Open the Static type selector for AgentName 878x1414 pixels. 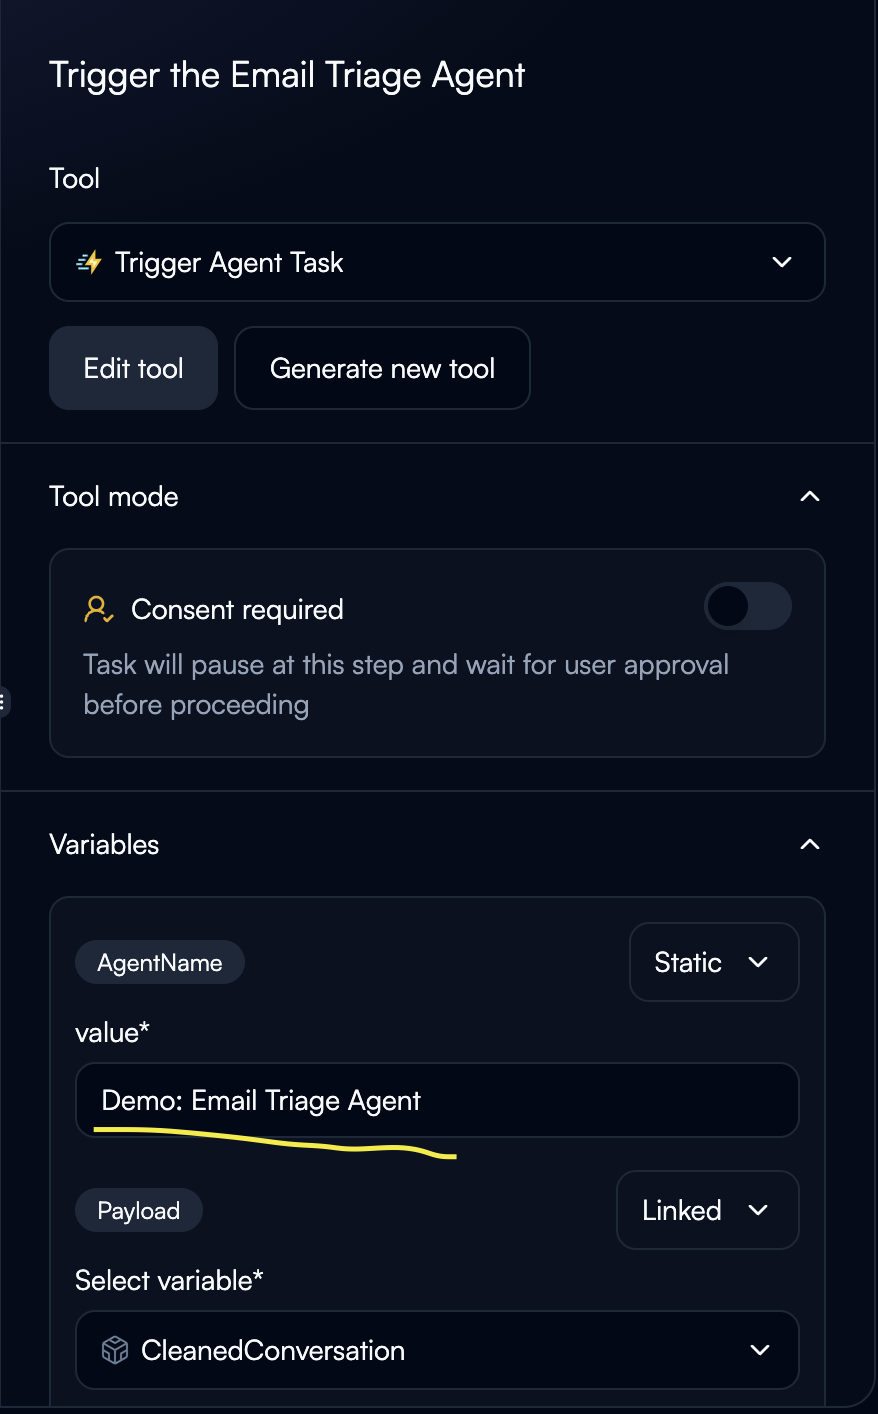click(713, 961)
